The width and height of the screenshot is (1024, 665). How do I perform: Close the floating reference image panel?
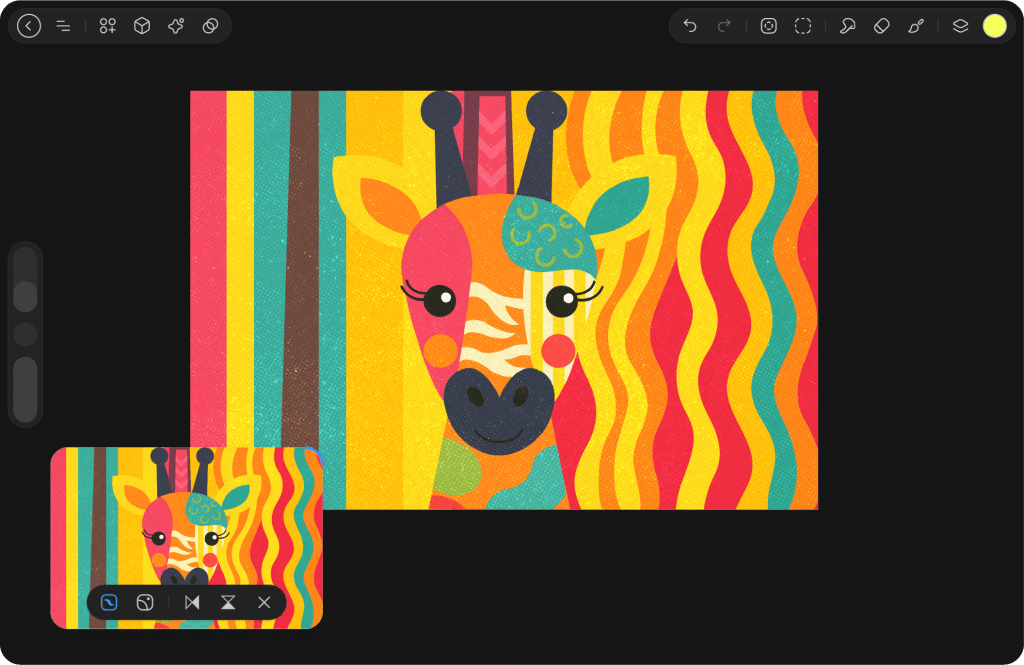[264, 602]
